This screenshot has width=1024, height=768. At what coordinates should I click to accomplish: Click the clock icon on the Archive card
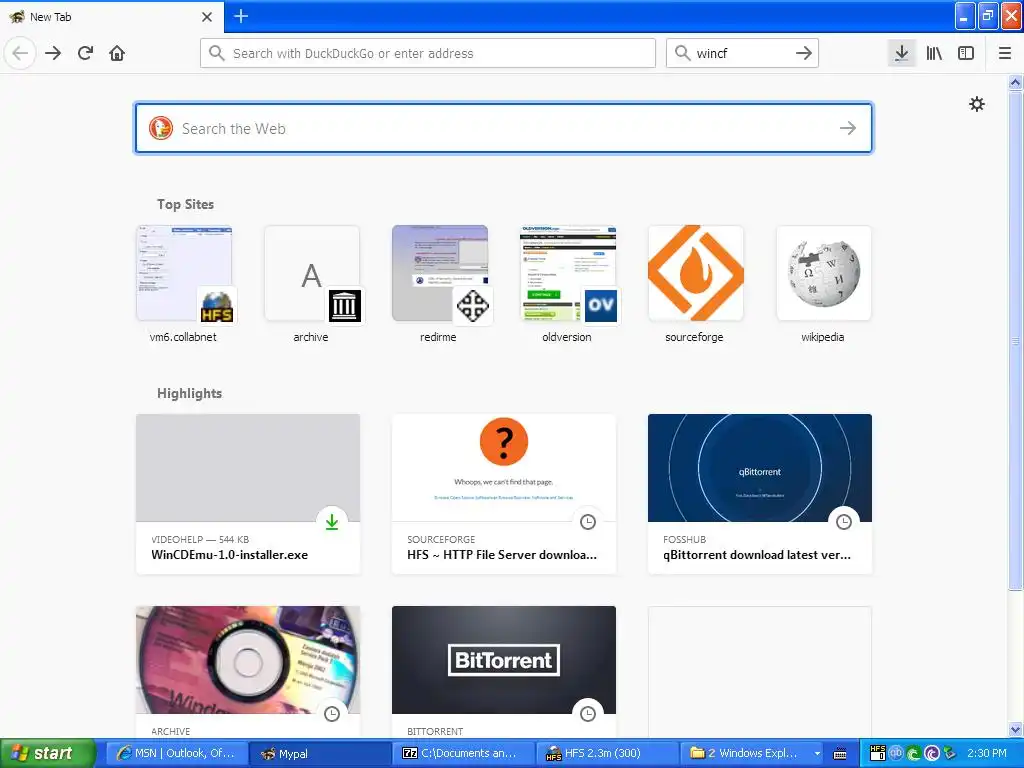[x=332, y=714]
